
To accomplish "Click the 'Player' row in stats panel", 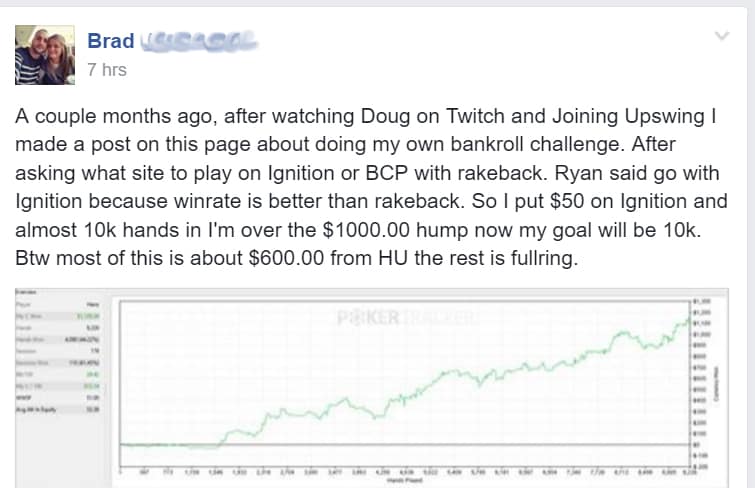I will pos(58,304).
